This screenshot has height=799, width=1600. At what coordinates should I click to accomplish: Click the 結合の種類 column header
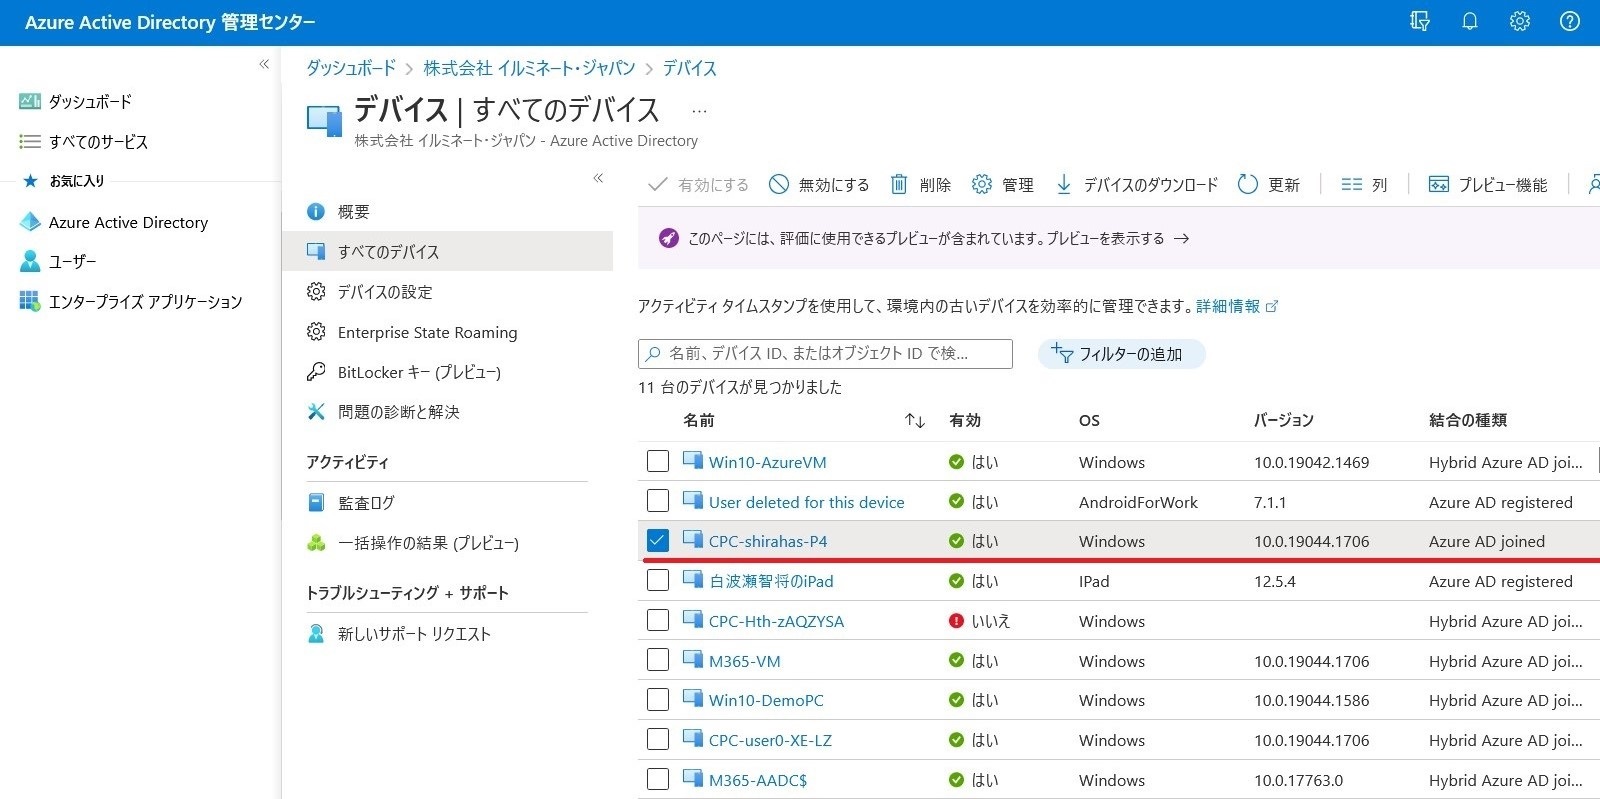coord(1468,420)
